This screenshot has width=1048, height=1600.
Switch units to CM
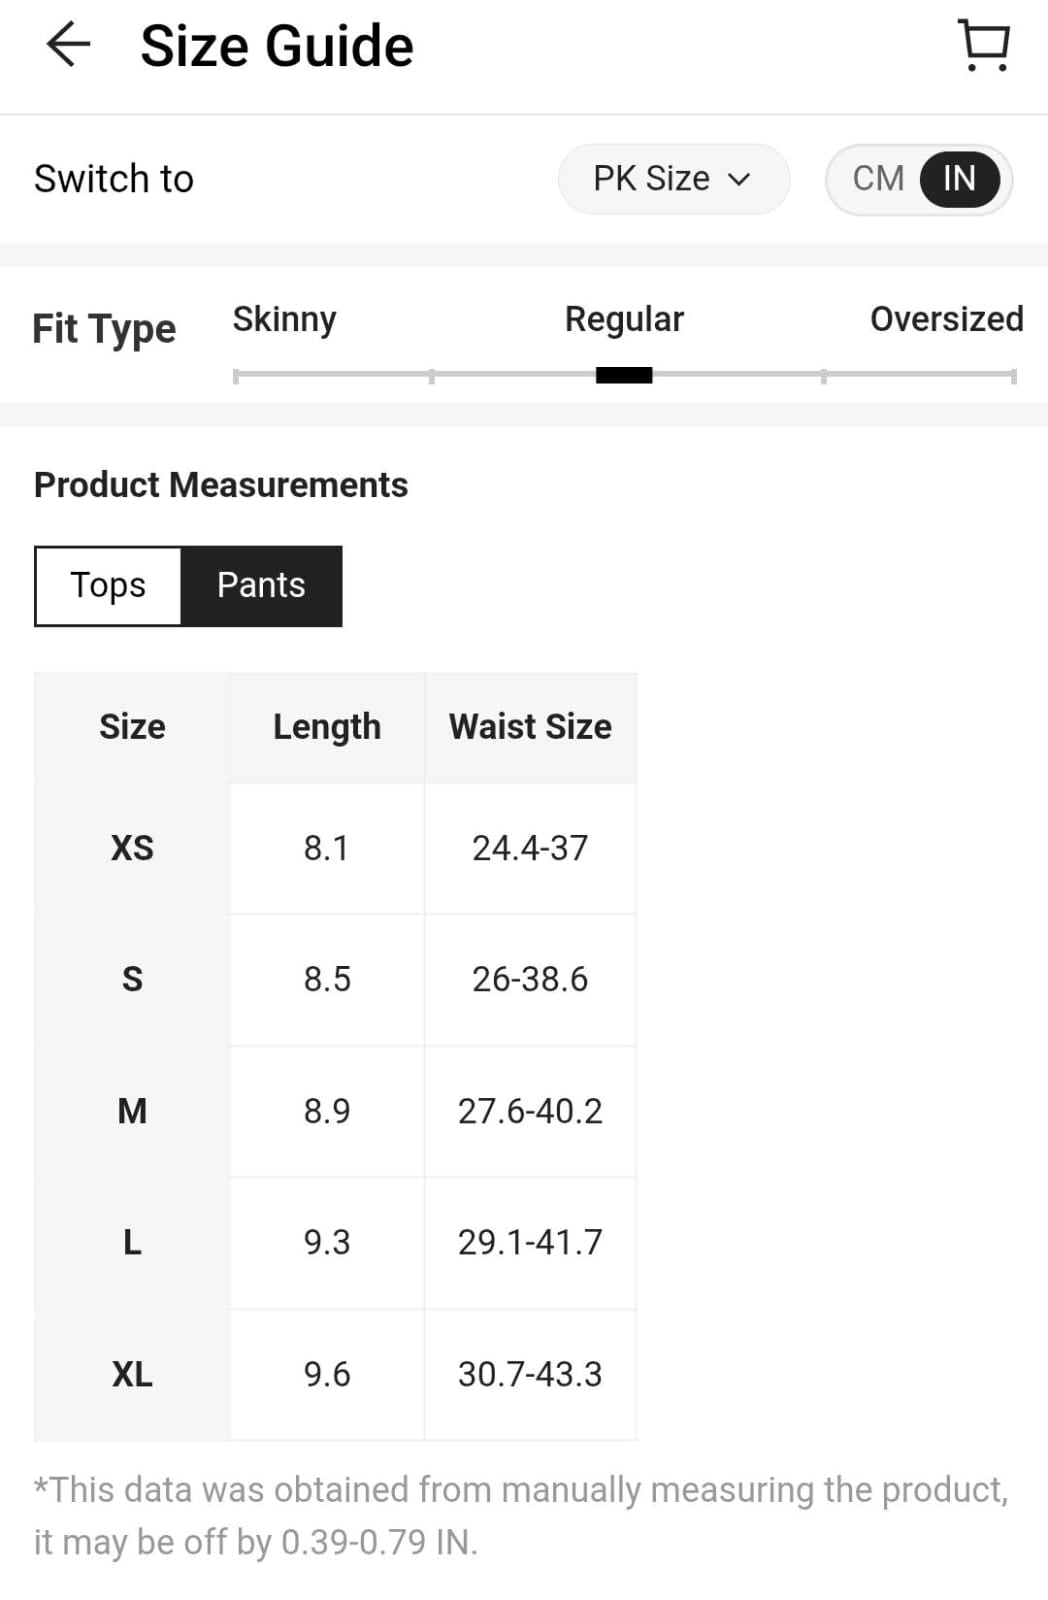877,179
